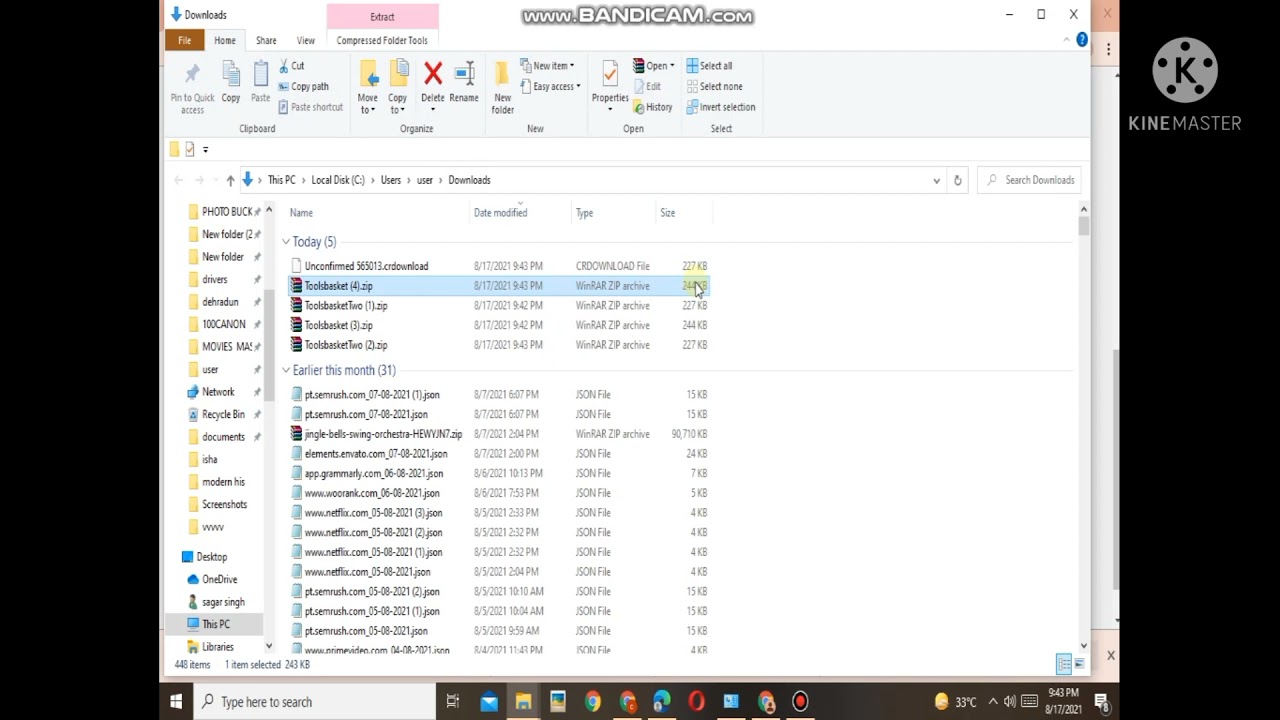This screenshot has height=720, width=1280.
Task: Select This PC in navigation pane
Action: click(x=215, y=624)
